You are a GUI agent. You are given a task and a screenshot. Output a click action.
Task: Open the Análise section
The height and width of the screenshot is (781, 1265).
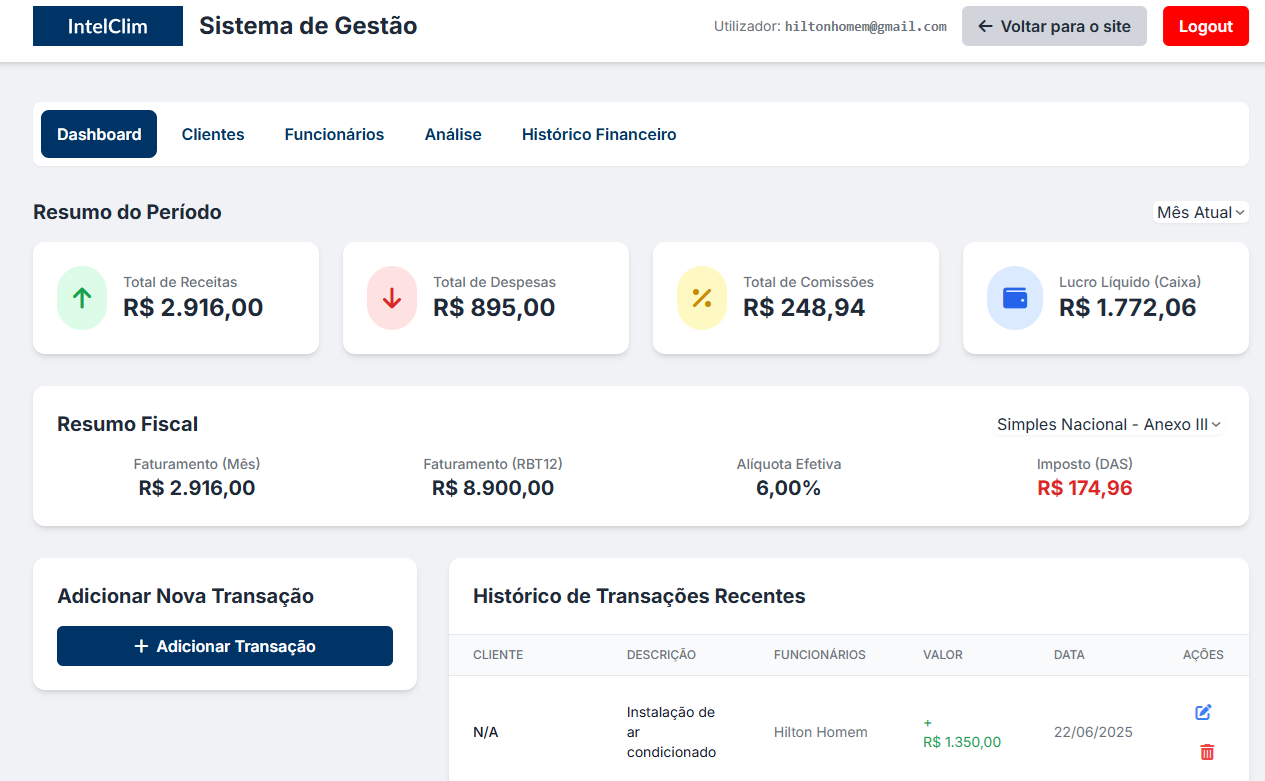click(x=453, y=133)
